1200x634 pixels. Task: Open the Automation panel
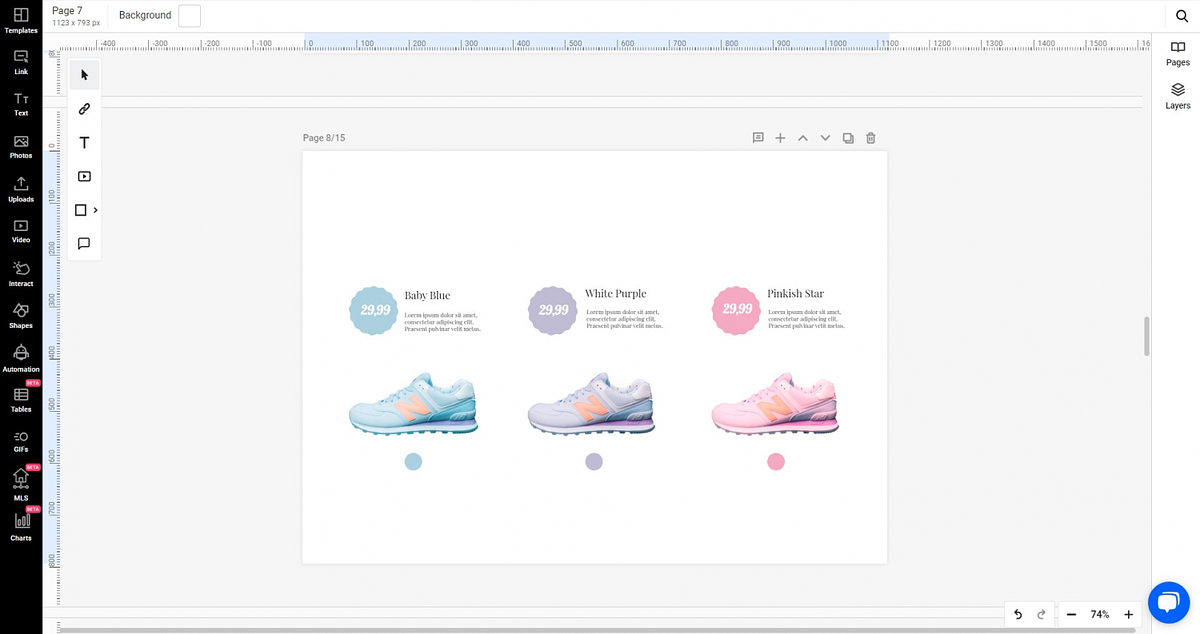tap(20, 358)
